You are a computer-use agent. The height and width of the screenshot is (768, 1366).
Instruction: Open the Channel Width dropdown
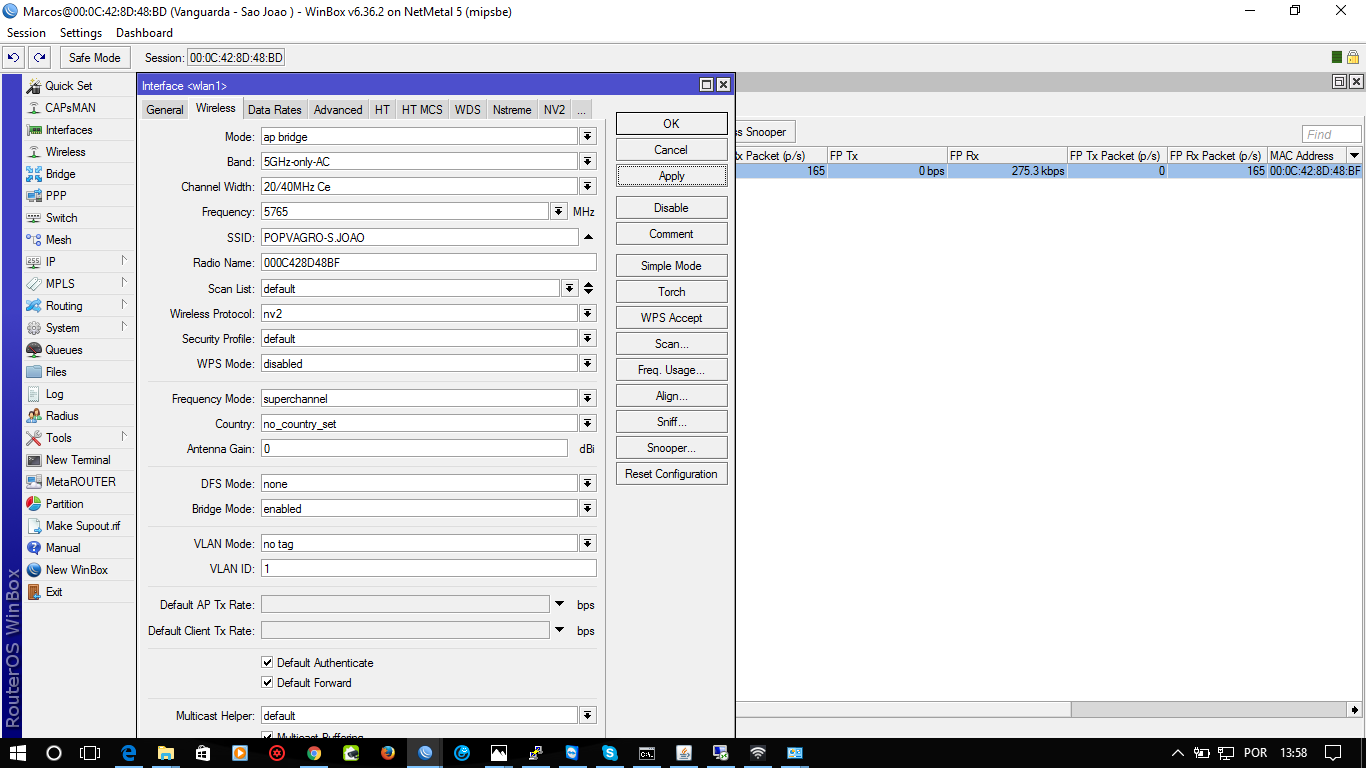coord(588,187)
